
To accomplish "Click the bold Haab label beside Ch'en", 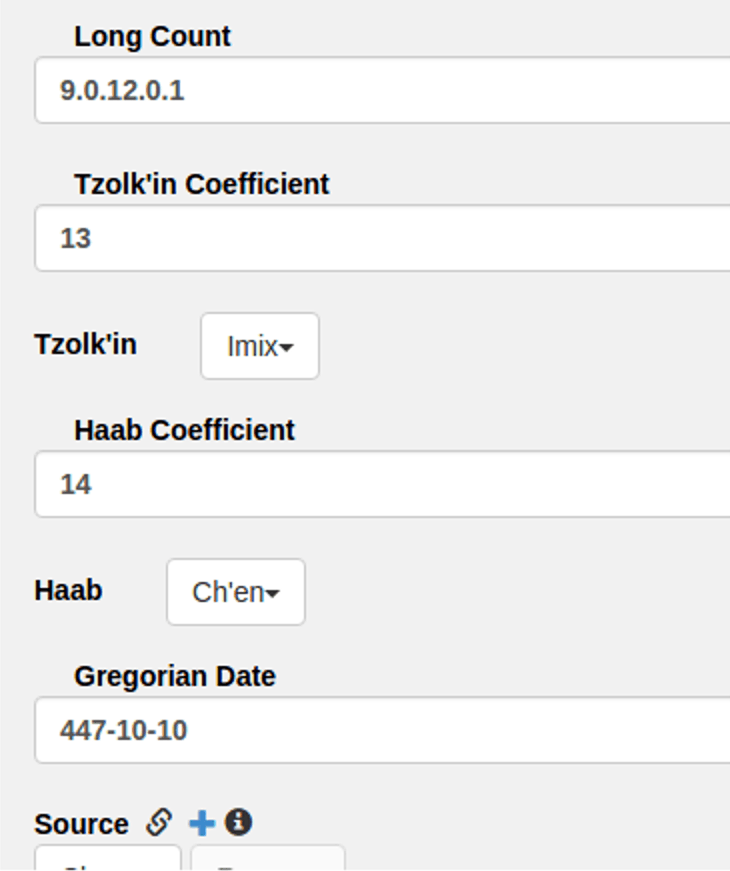I will [x=68, y=590].
